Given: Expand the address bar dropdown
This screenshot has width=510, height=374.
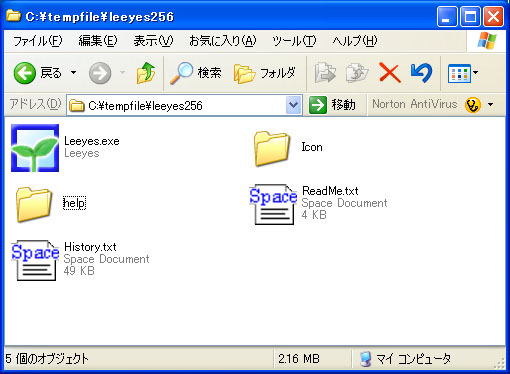Looking at the screenshot, I should click(x=293, y=105).
